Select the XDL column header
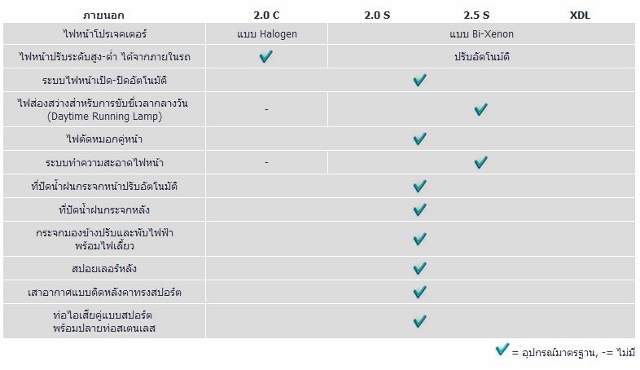 pyautogui.click(x=580, y=16)
